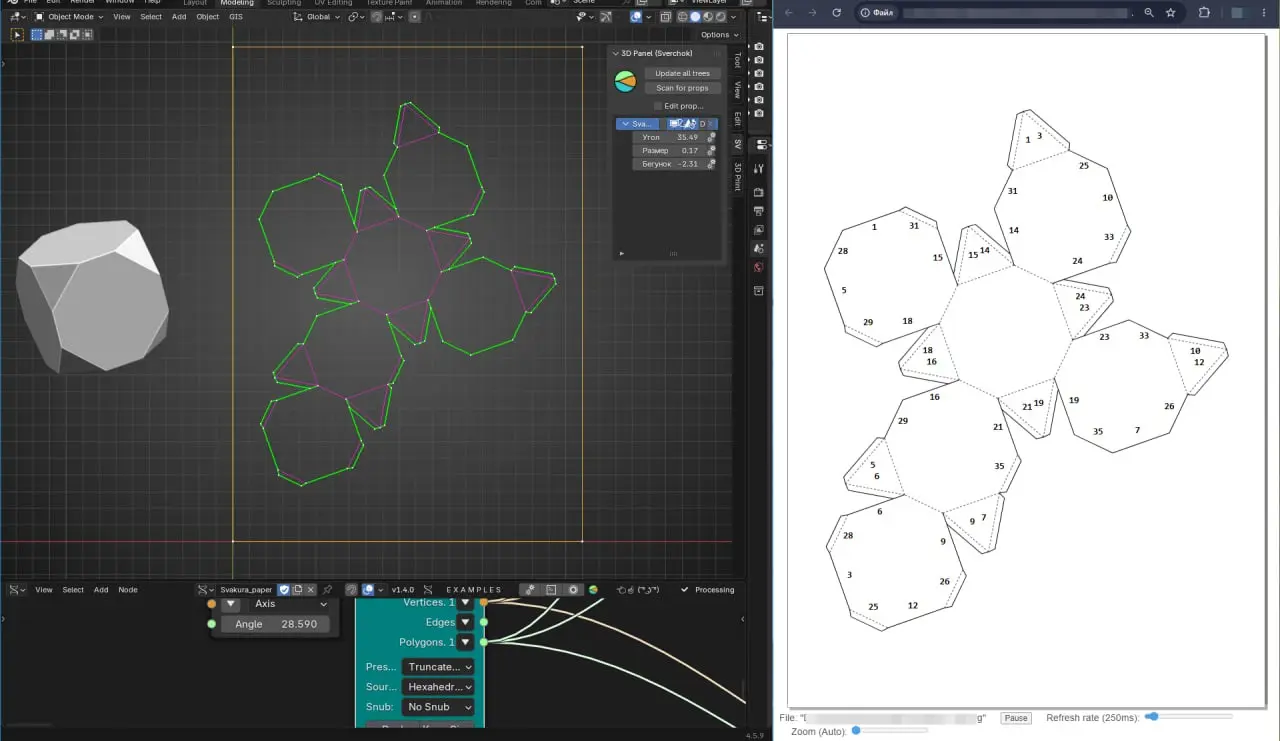Toggle viewport gizmo display

(x=606, y=17)
